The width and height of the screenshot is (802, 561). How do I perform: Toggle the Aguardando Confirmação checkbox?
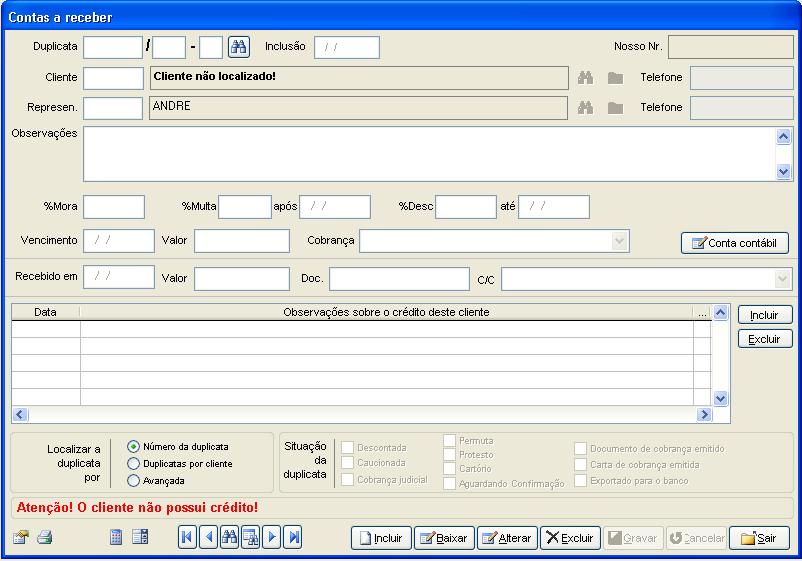(x=450, y=484)
